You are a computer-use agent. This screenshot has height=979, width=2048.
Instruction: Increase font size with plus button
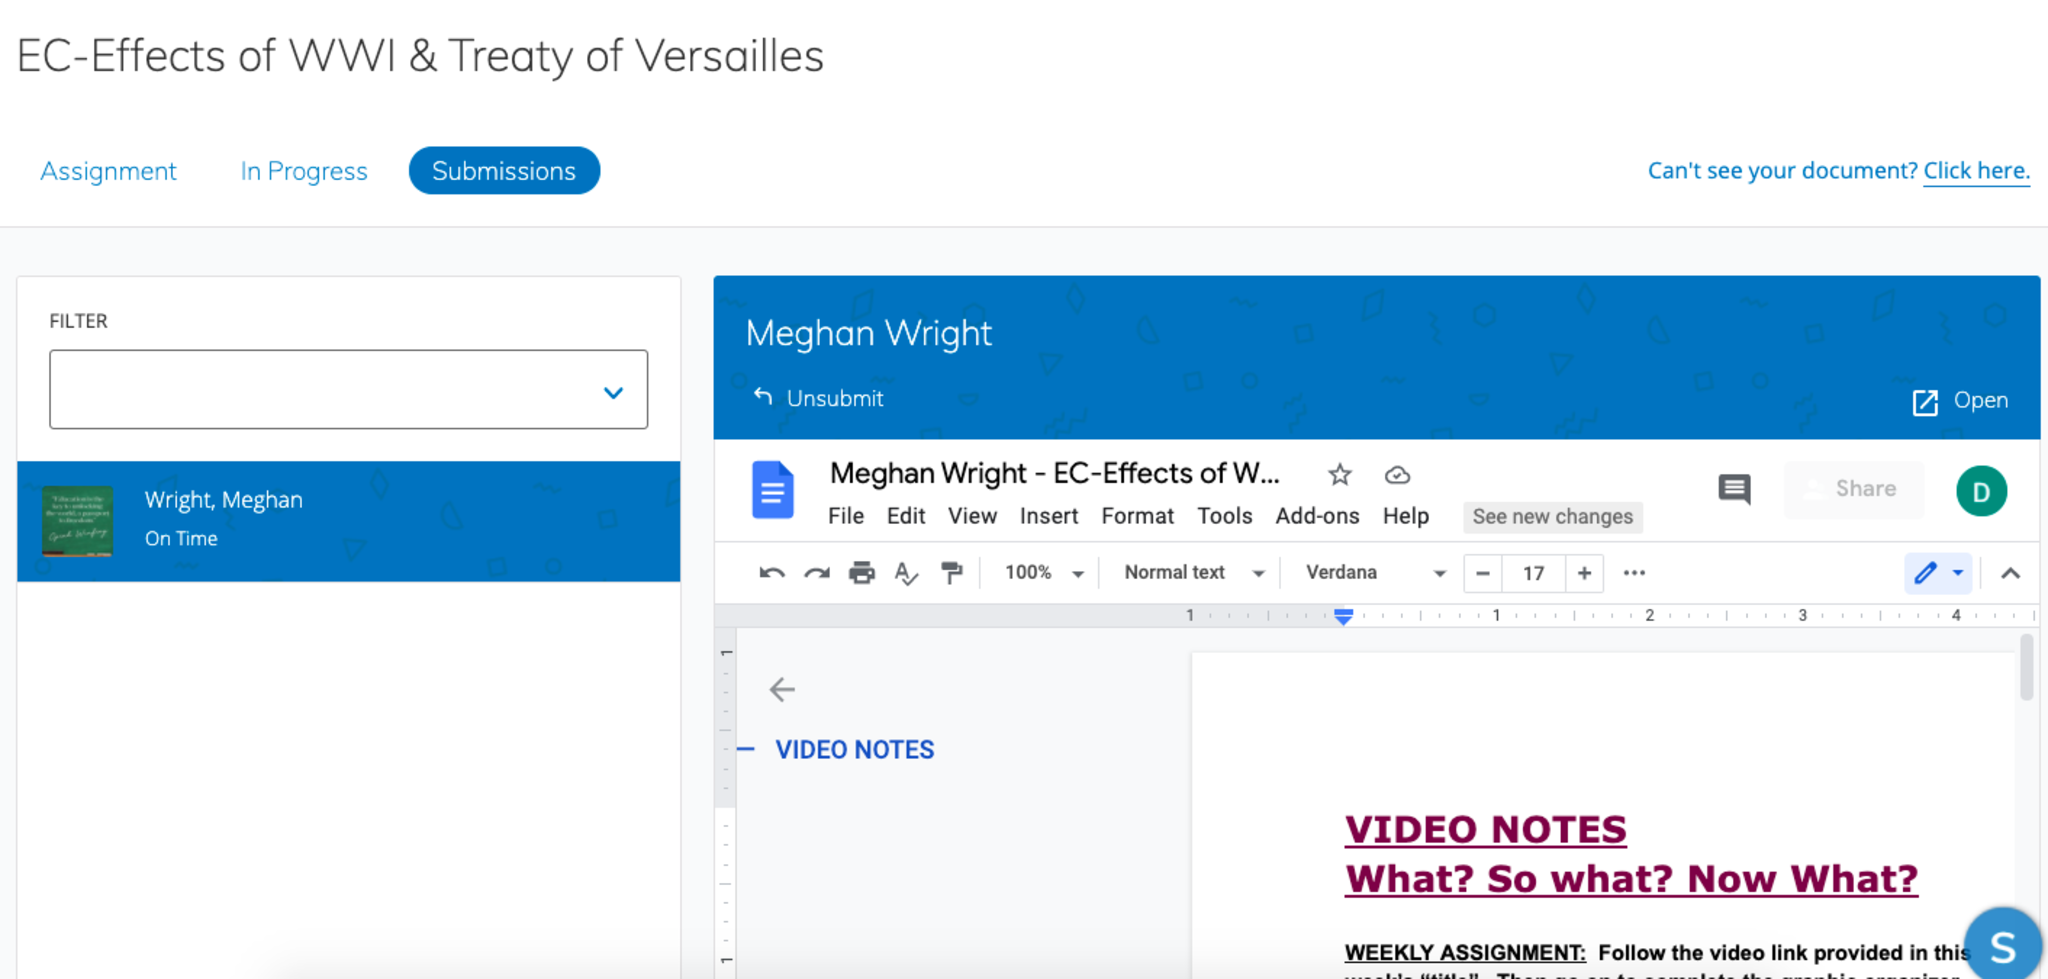pos(1584,573)
